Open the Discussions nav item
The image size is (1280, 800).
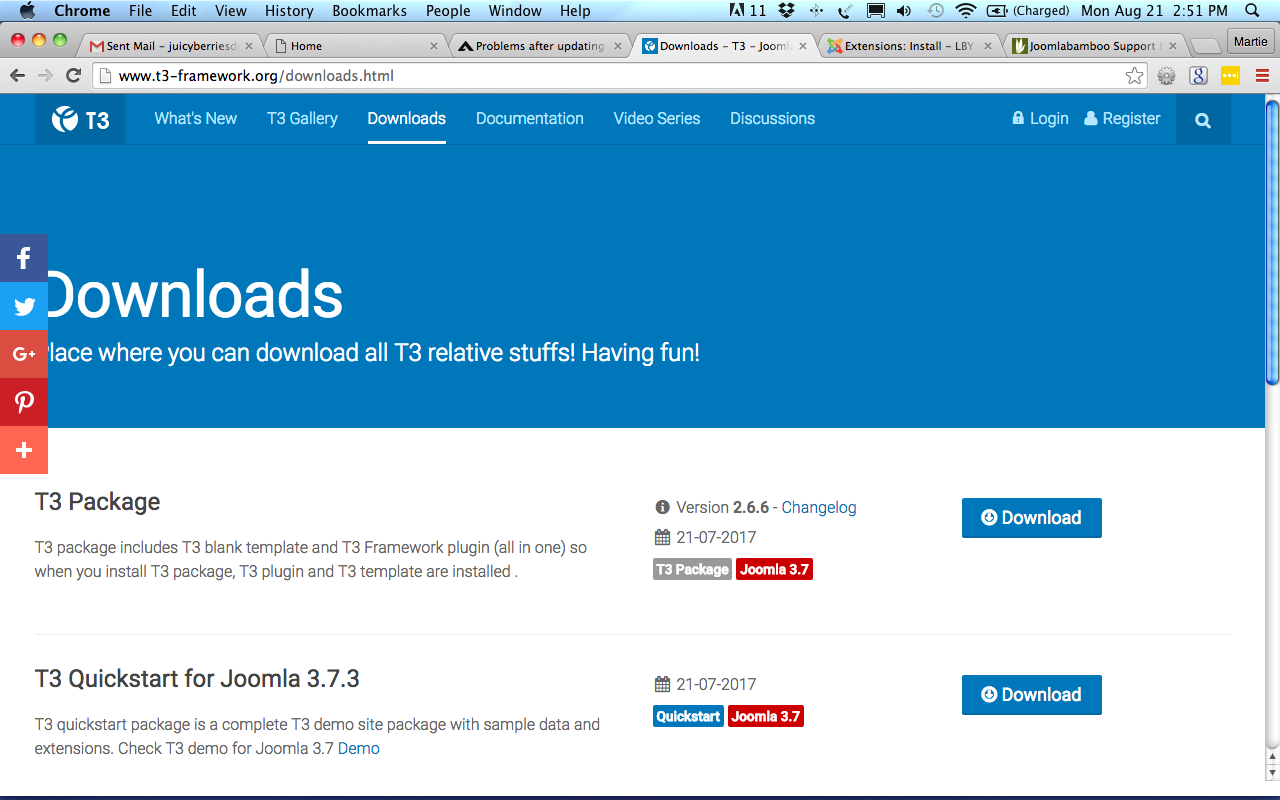tap(772, 118)
